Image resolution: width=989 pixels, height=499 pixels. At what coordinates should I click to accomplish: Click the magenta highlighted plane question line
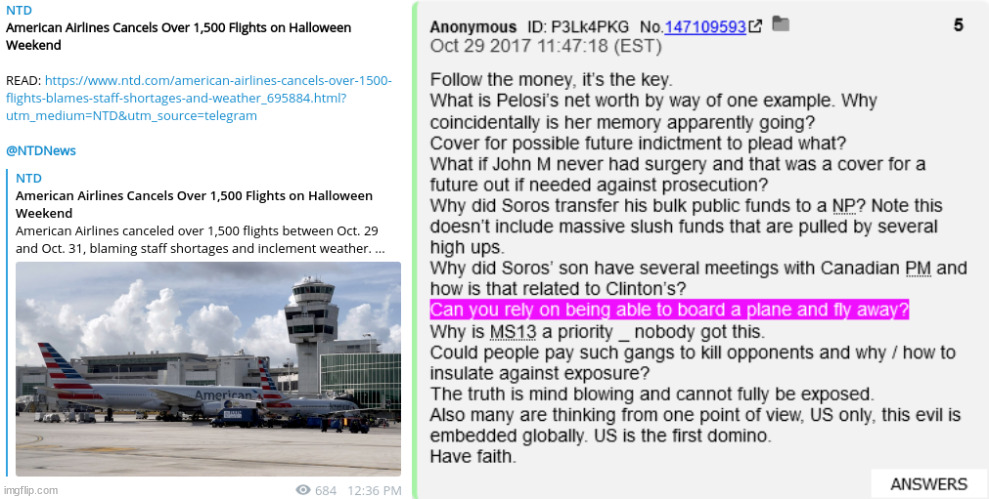pyautogui.click(x=669, y=310)
